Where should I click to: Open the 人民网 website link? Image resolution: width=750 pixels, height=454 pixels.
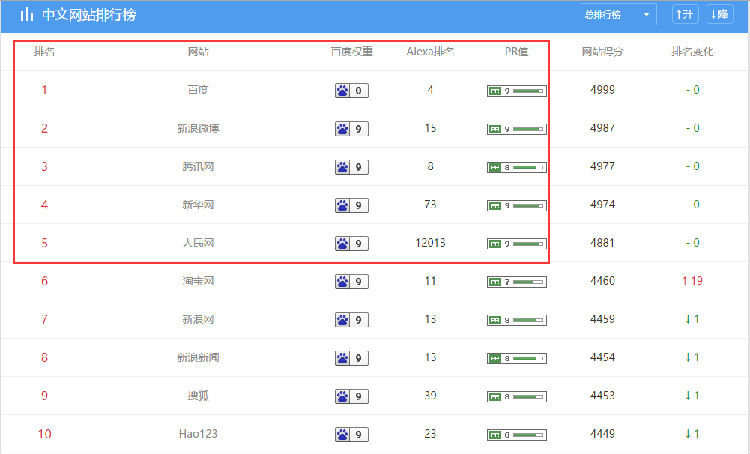[198, 243]
